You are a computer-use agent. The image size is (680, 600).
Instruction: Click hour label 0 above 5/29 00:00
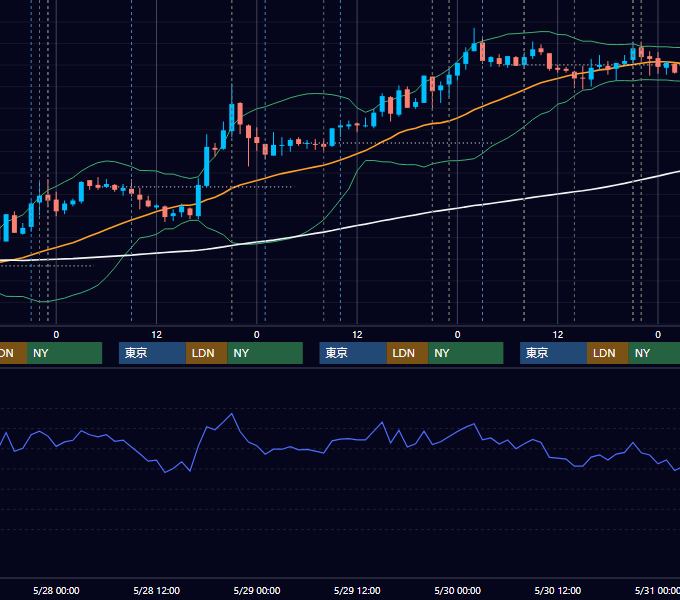(x=257, y=335)
